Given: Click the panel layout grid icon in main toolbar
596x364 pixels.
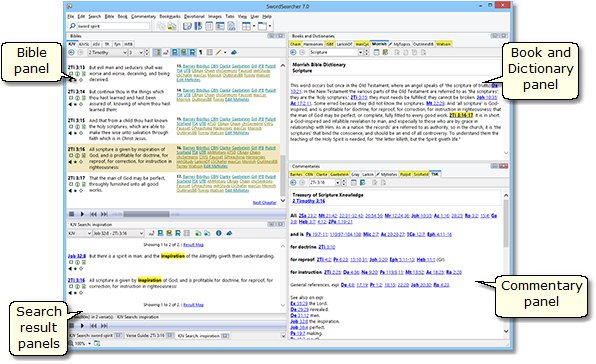Looking at the screenshot, I should pyautogui.click(x=246, y=26).
